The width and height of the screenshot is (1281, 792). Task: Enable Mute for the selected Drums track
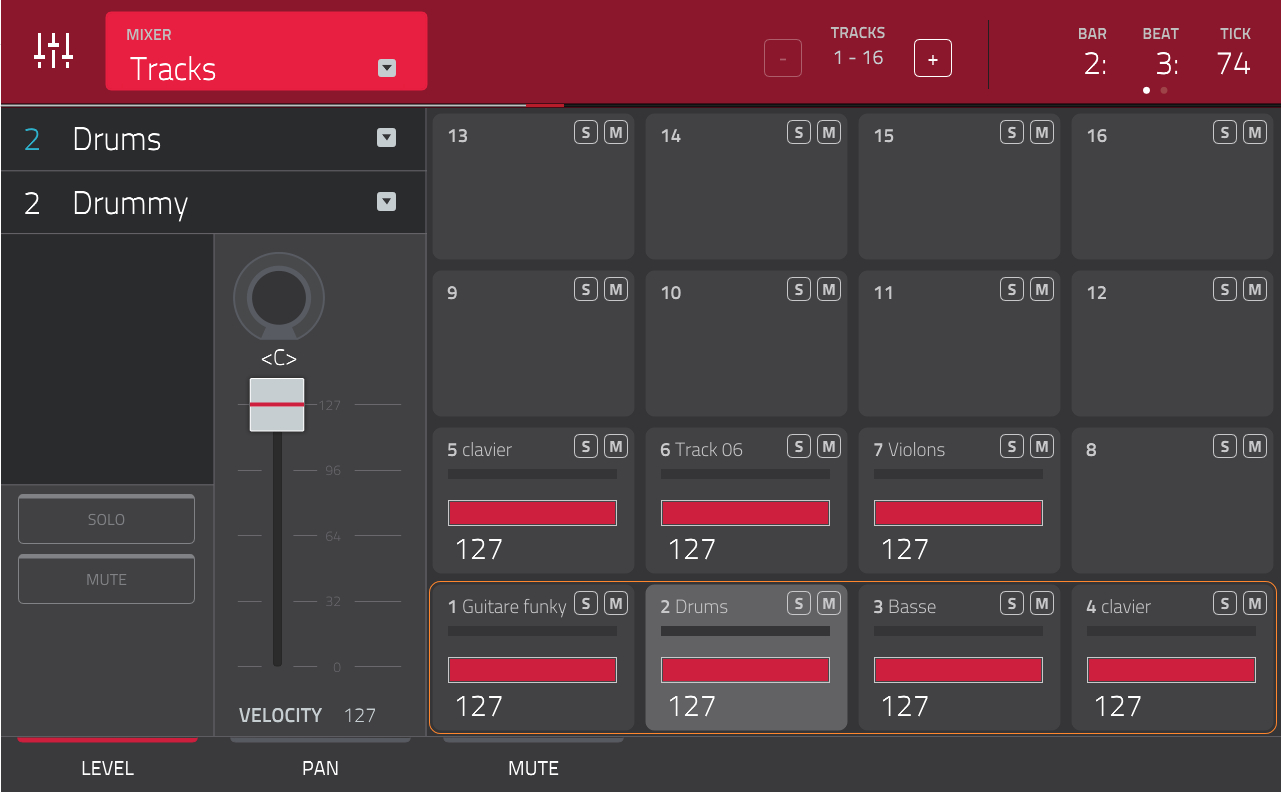click(x=106, y=579)
